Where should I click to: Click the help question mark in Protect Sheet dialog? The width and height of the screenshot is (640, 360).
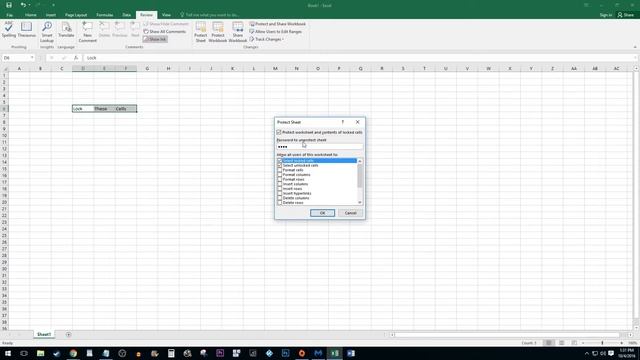click(x=342, y=122)
